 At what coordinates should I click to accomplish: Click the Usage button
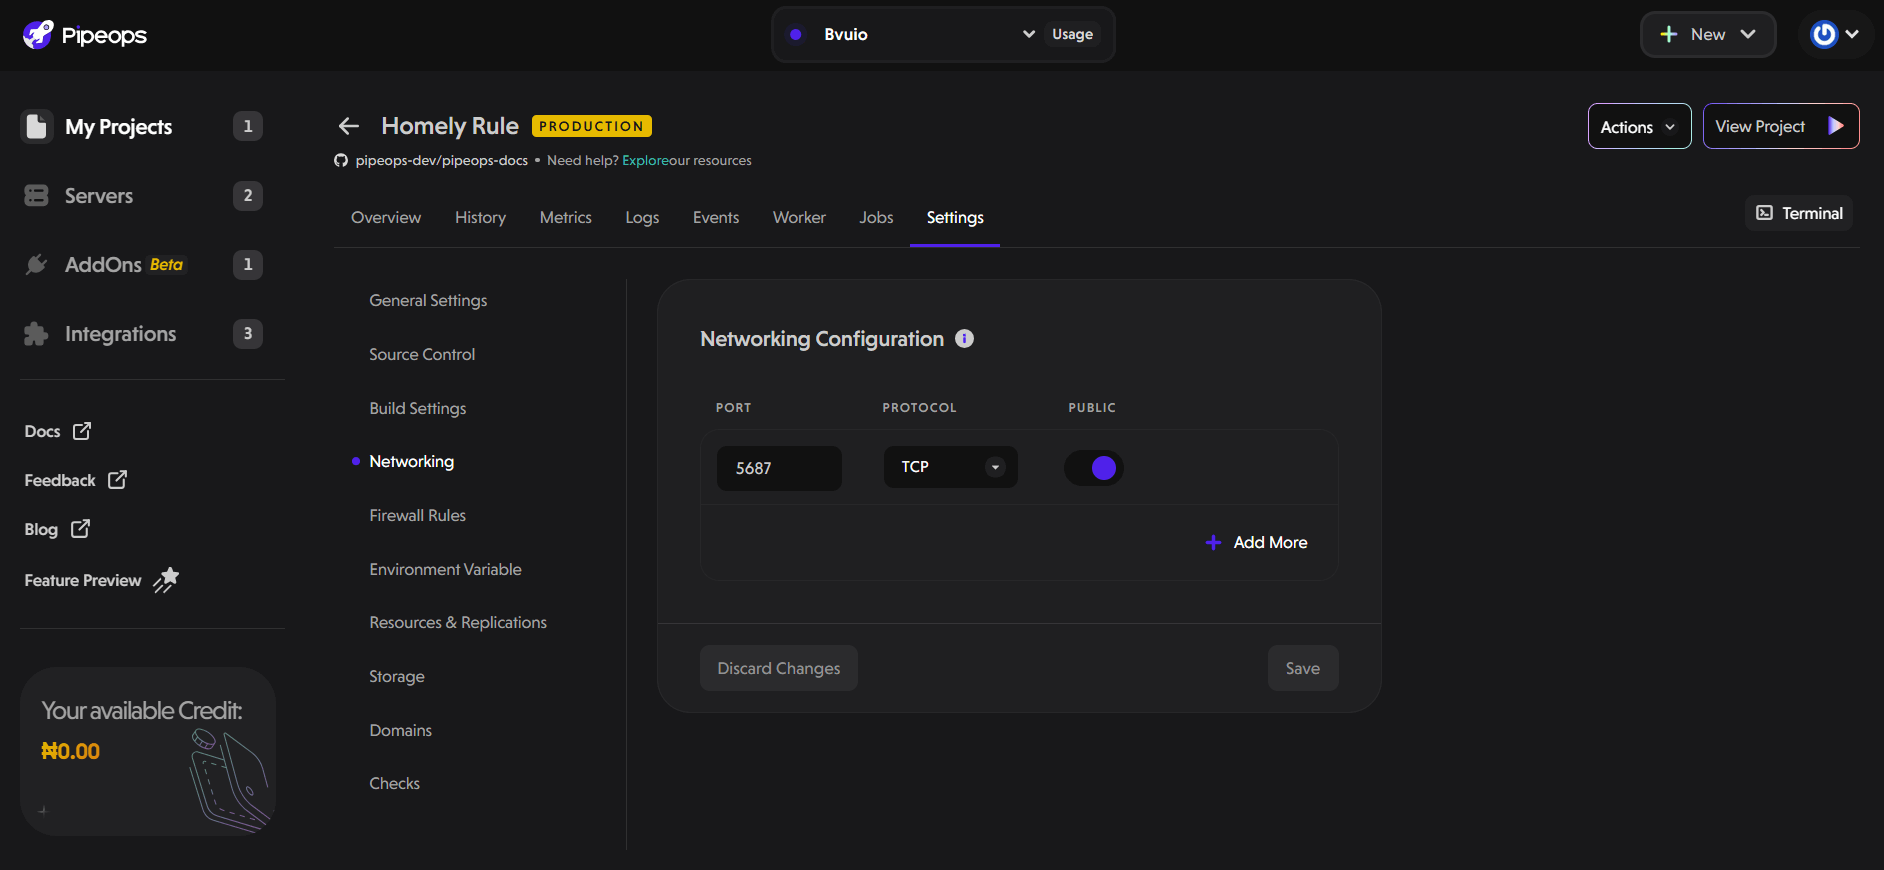point(1072,35)
